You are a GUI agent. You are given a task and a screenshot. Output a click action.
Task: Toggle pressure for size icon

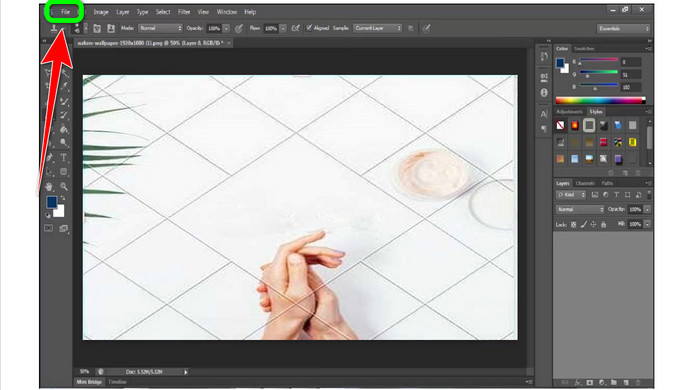point(426,29)
